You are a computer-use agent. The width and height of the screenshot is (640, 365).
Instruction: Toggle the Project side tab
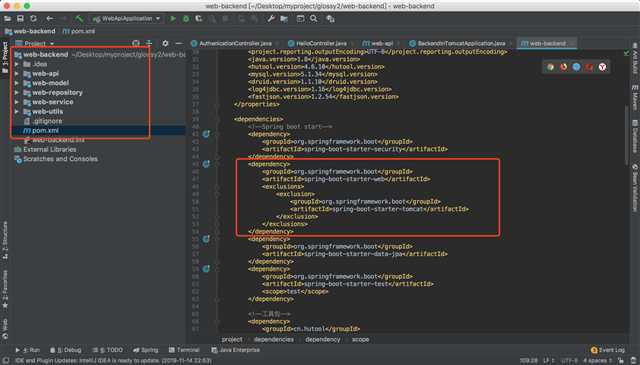coord(5,57)
